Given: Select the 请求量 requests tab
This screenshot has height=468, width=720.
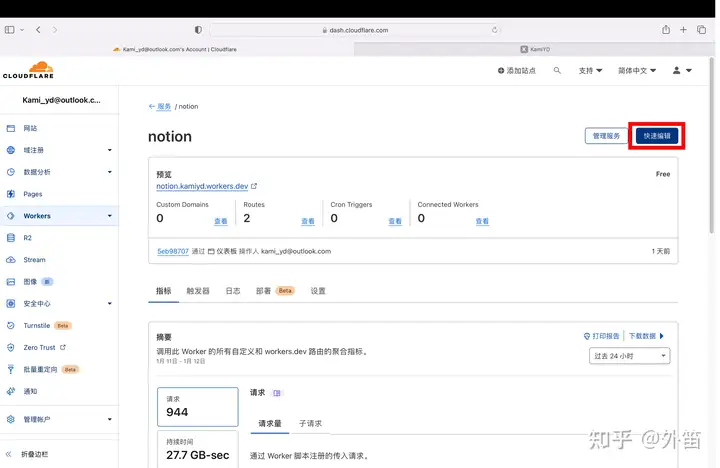Looking at the screenshot, I should [270, 423].
